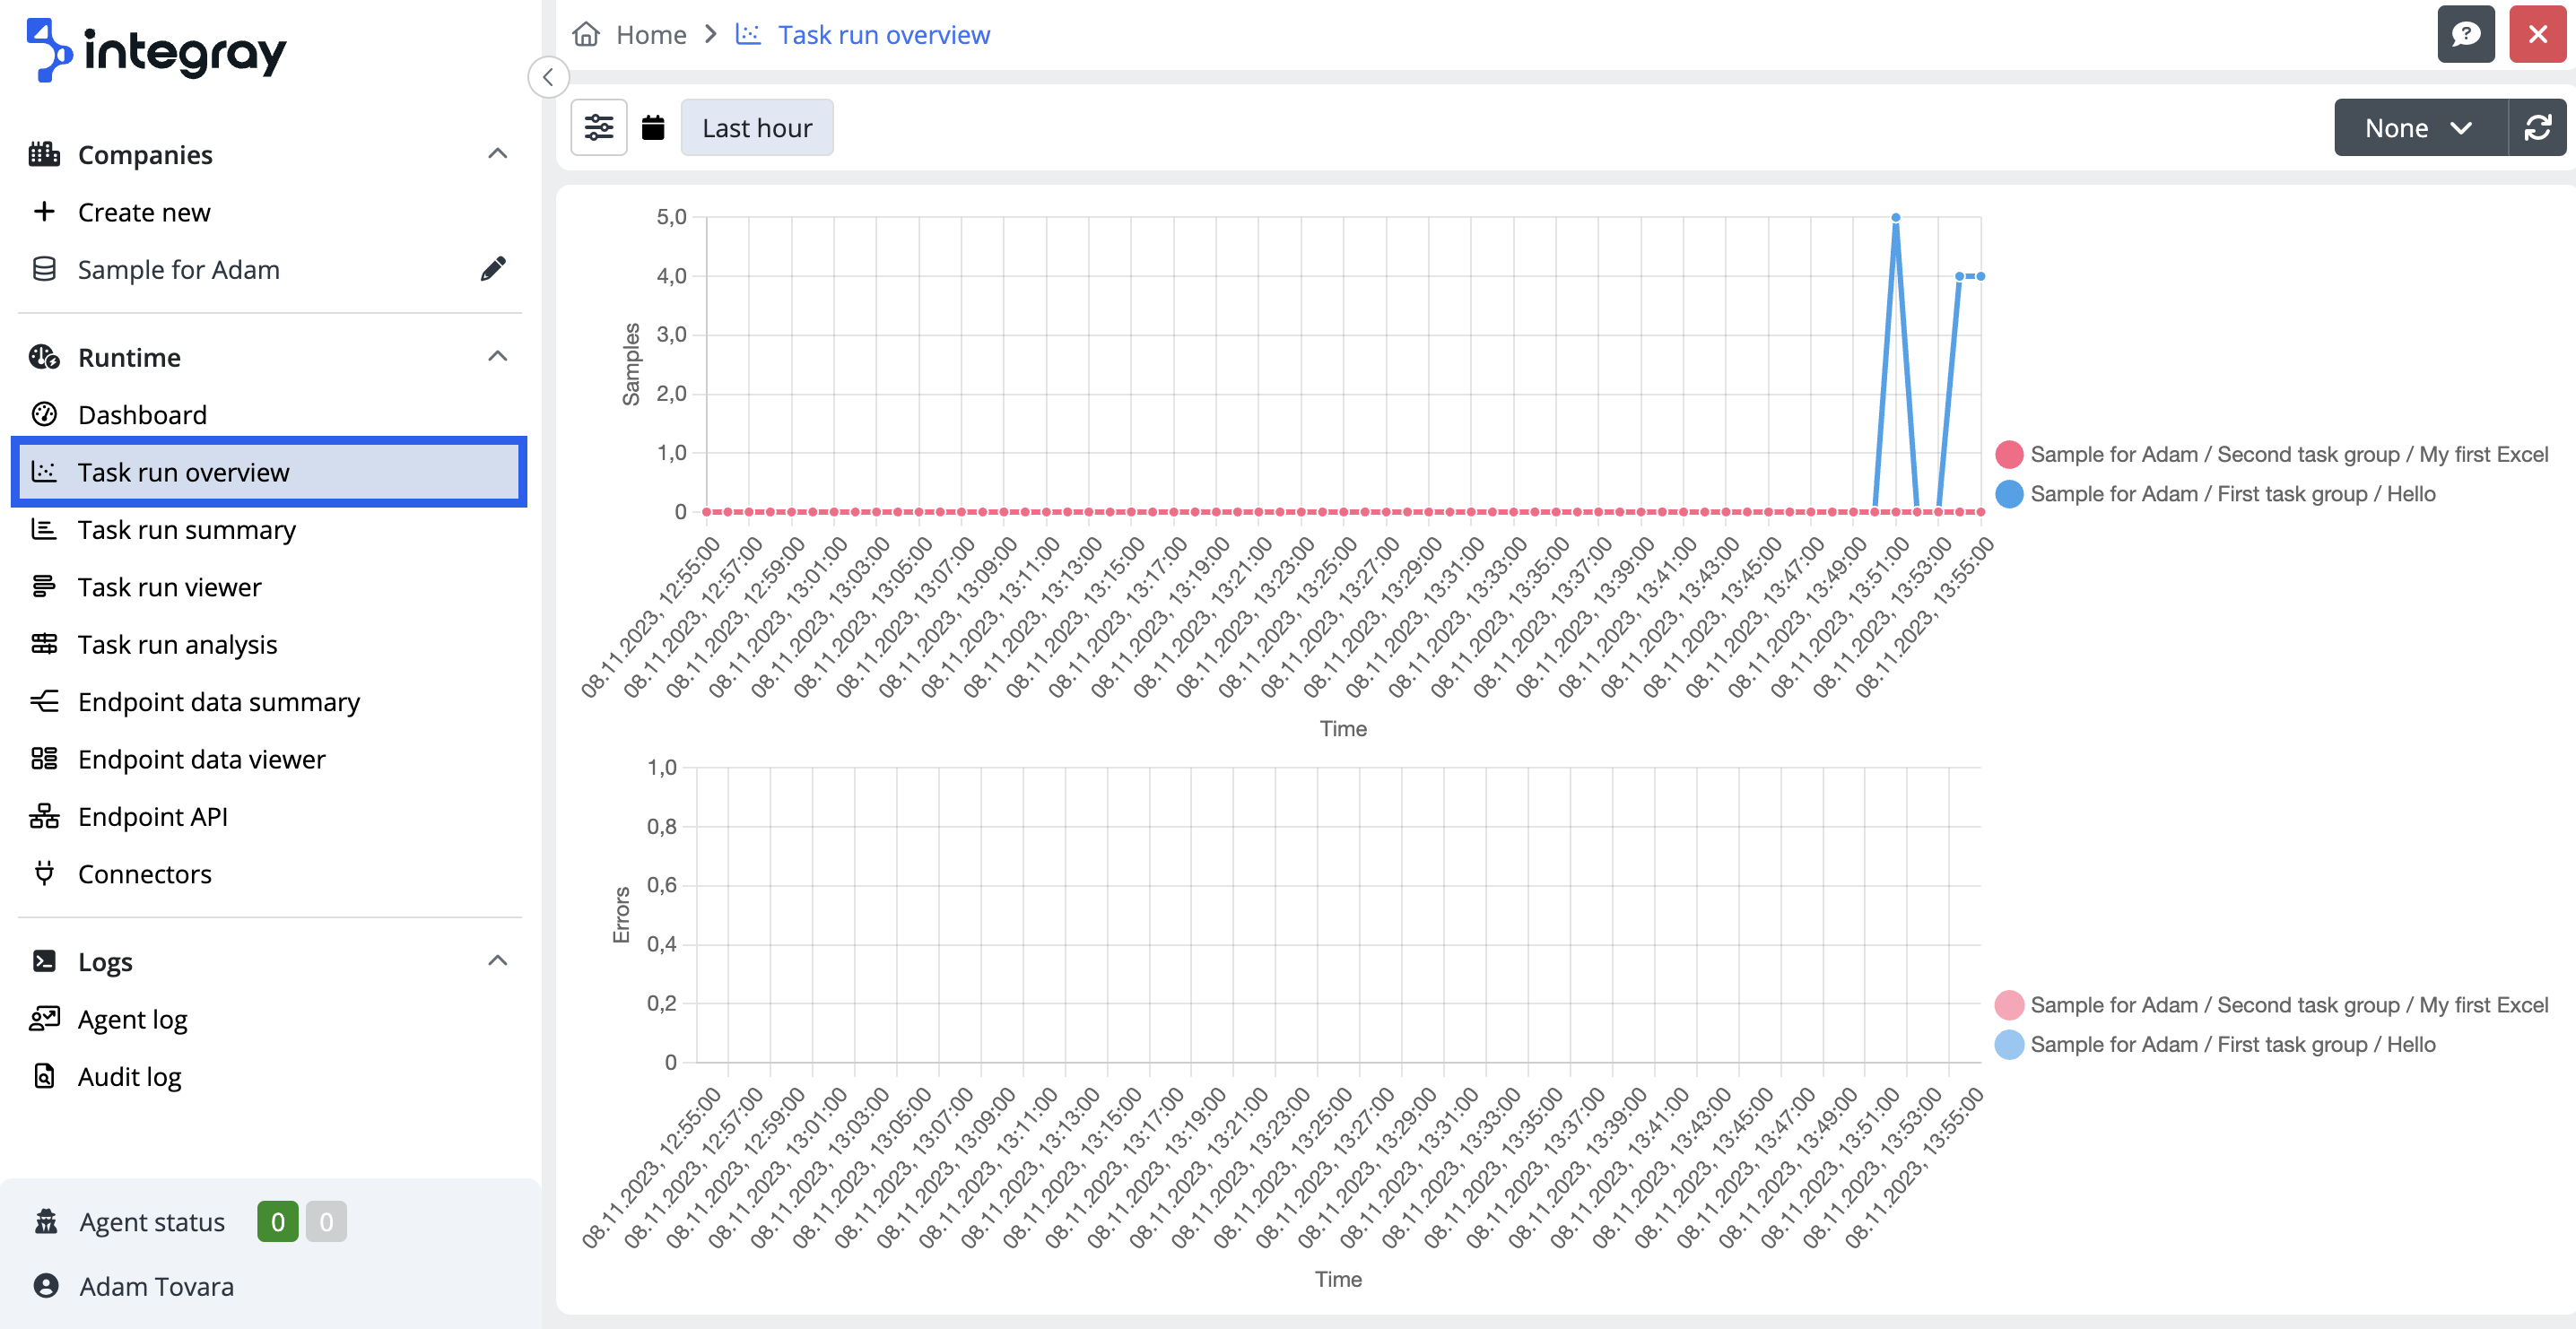The width and height of the screenshot is (2576, 1329).
Task: Open Adam Tovara user profile link
Action: [156, 1286]
